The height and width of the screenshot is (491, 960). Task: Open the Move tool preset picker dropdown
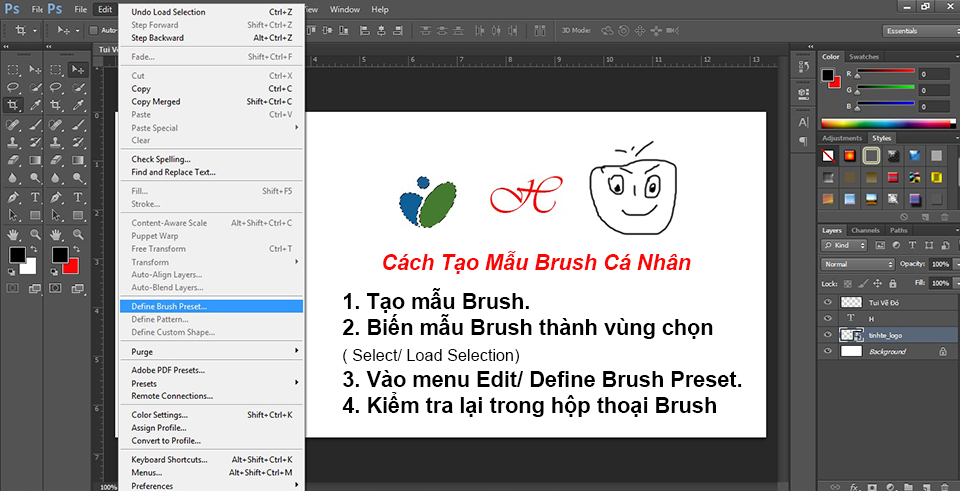[78, 30]
